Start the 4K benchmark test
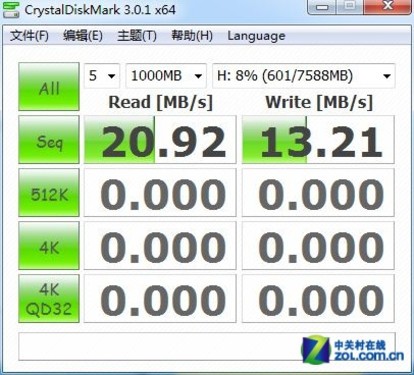Screen dimensions: 414x375 click(x=49, y=245)
